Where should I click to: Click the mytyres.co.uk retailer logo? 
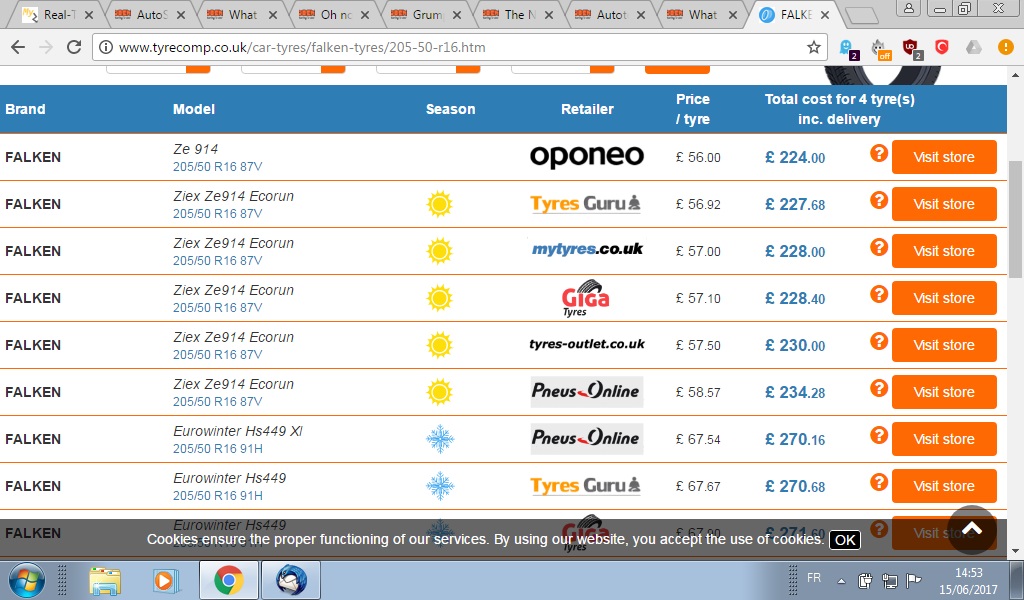(x=587, y=249)
